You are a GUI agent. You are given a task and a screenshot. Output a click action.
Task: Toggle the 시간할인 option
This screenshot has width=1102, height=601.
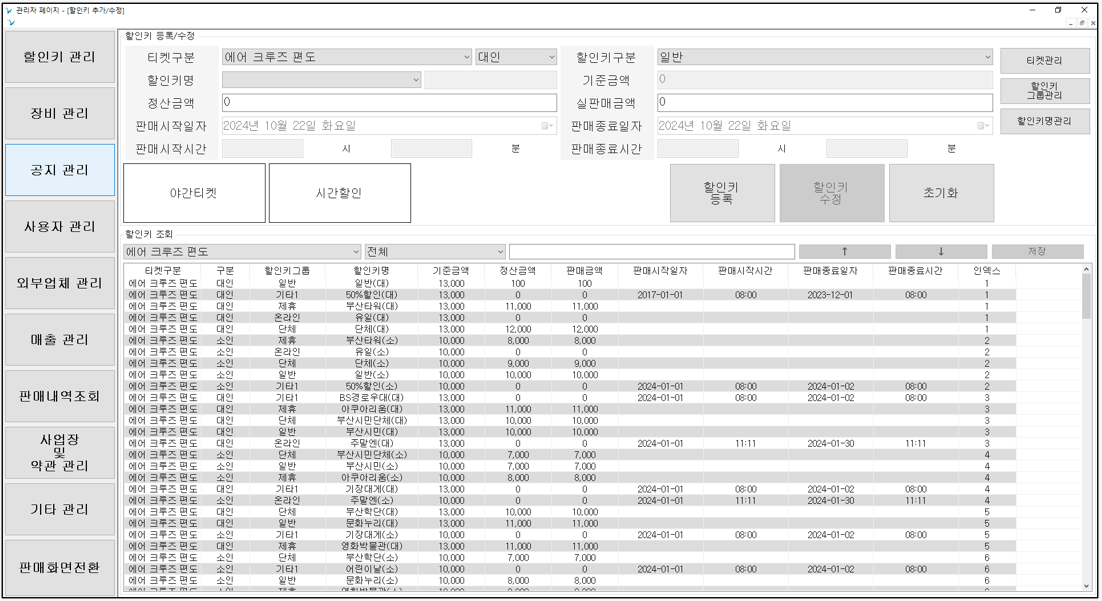[339, 193]
